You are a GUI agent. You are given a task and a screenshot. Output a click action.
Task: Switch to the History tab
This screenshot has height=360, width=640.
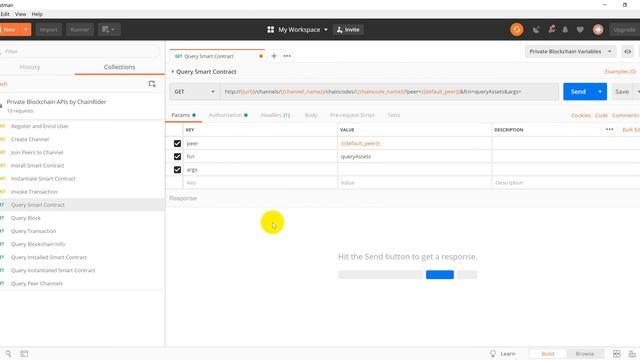[30, 67]
